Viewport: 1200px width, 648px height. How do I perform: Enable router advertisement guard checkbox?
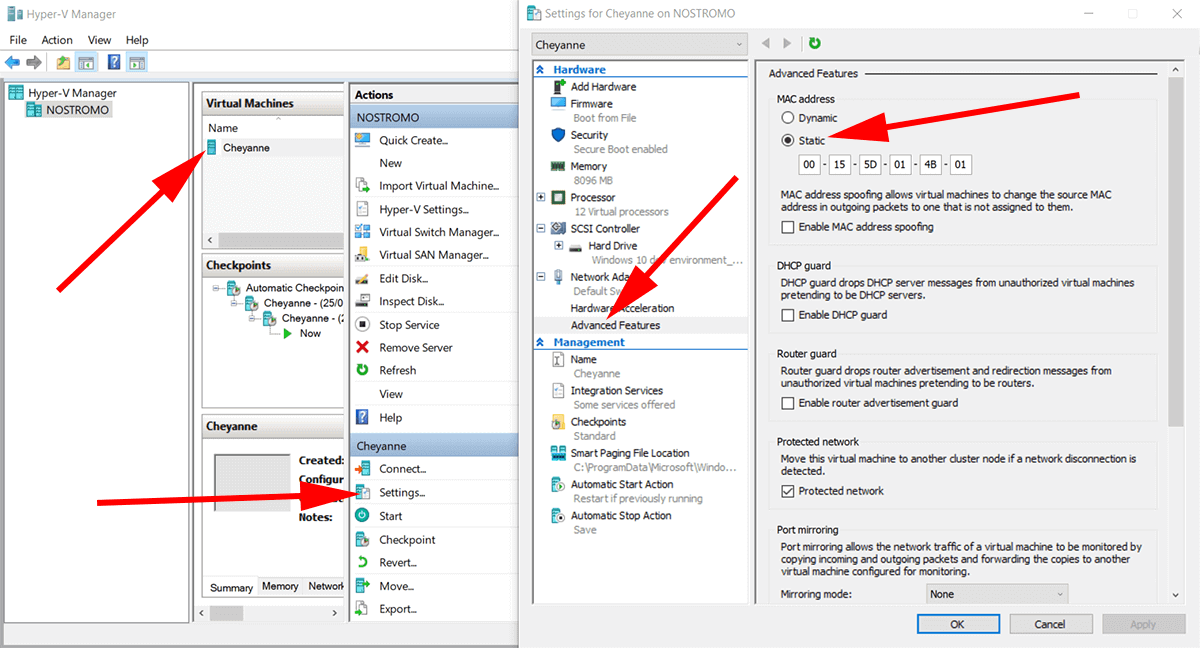coord(788,403)
